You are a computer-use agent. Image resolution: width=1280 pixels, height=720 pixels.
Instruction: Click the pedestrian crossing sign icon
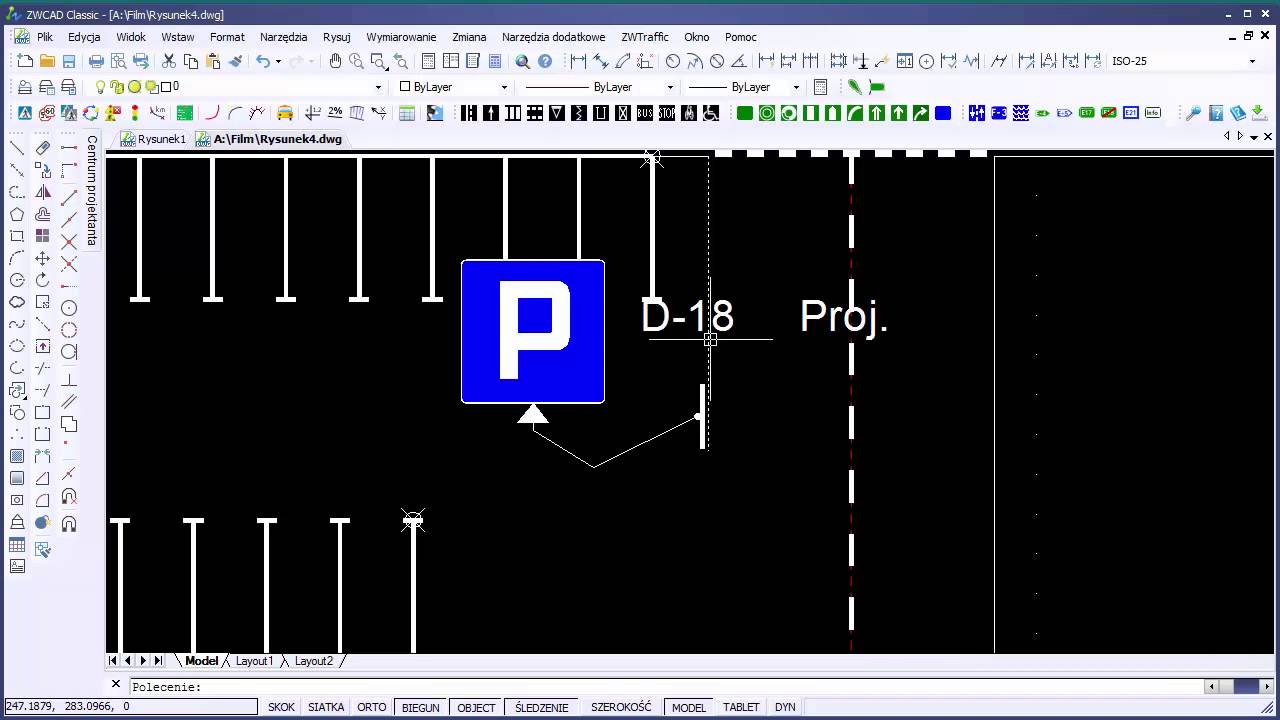(25, 113)
